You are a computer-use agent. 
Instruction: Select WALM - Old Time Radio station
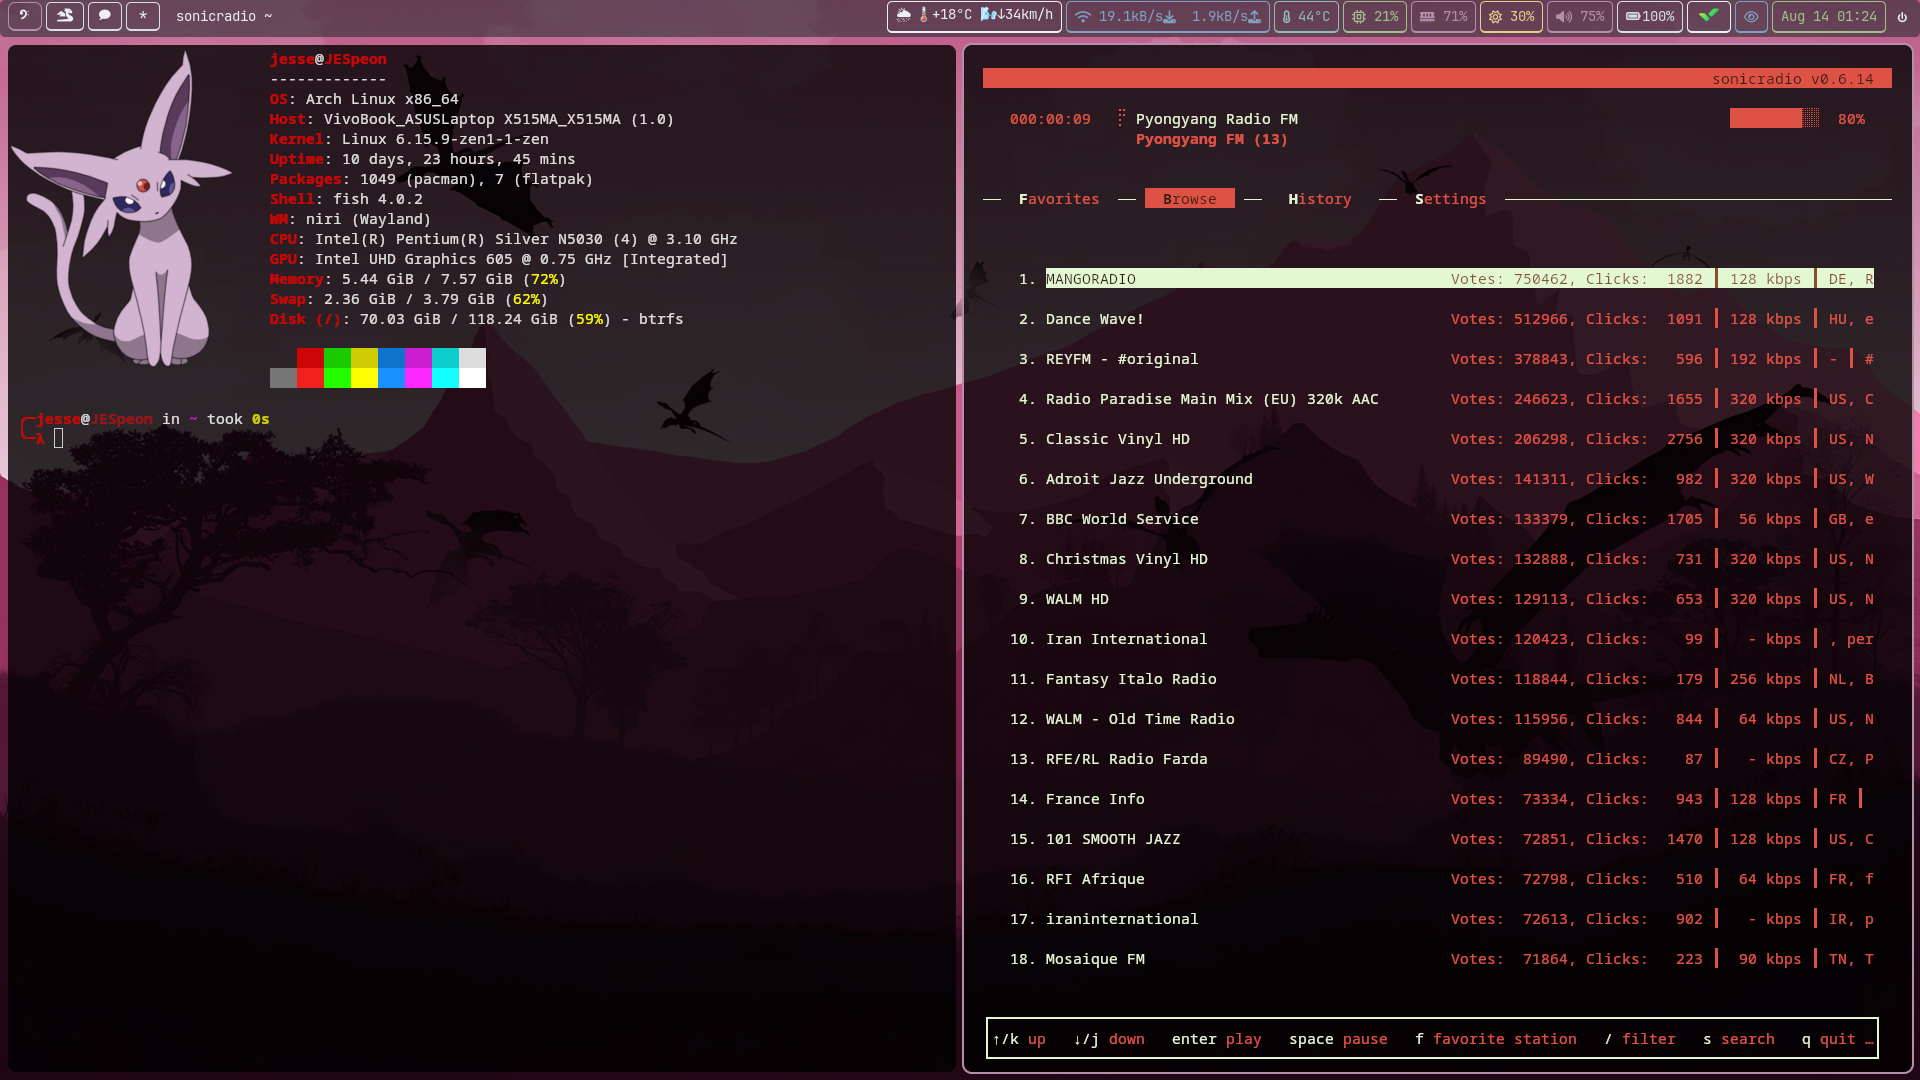(x=1442, y=719)
